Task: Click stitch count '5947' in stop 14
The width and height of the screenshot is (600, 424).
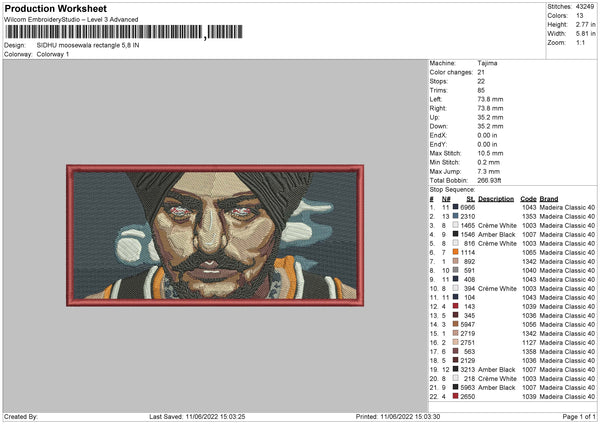Action: [x=468, y=325]
